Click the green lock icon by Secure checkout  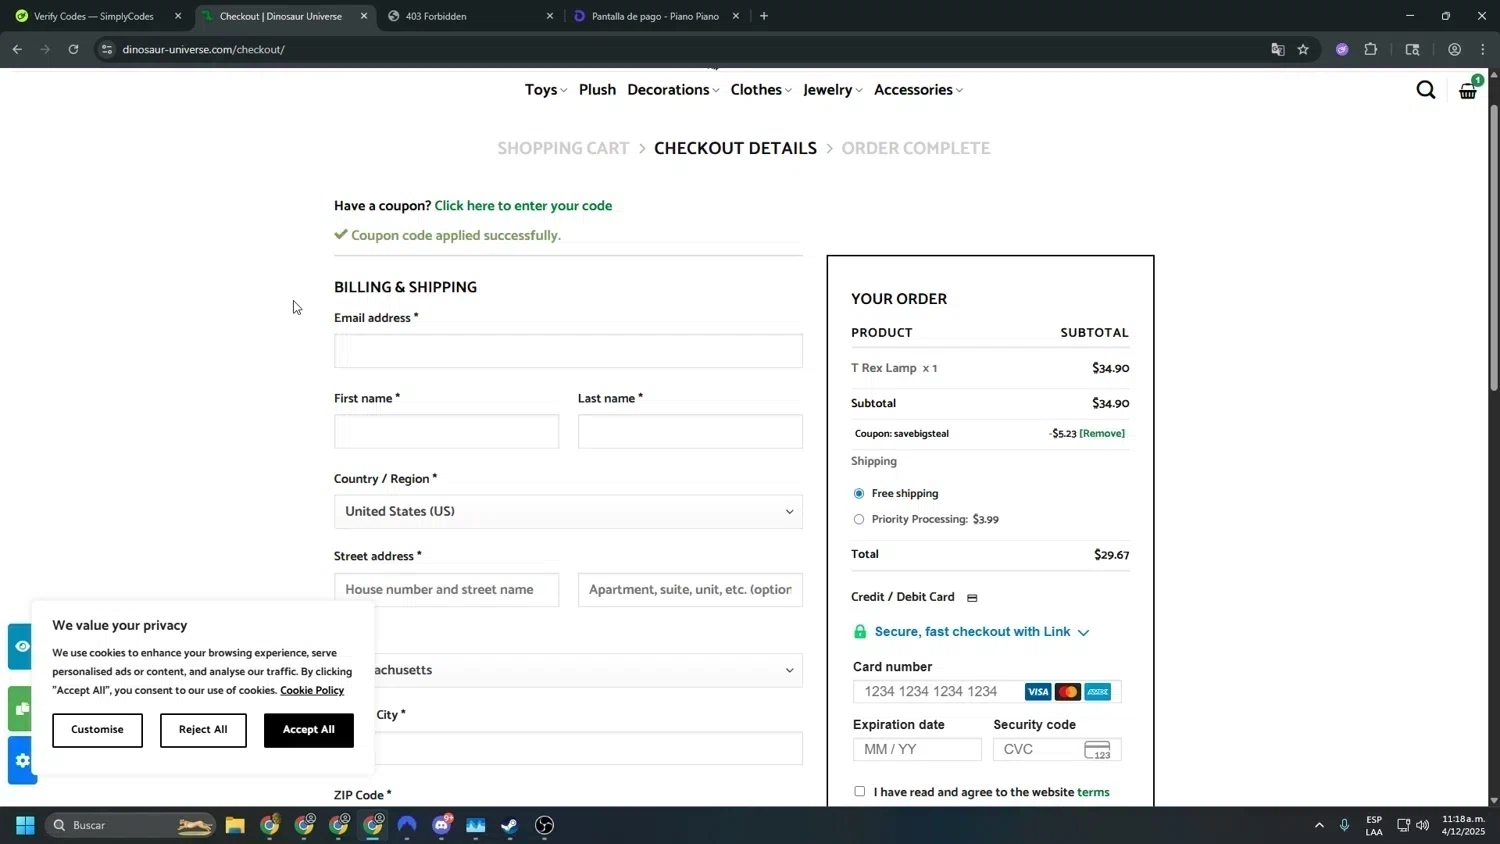[x=859, y=631]
